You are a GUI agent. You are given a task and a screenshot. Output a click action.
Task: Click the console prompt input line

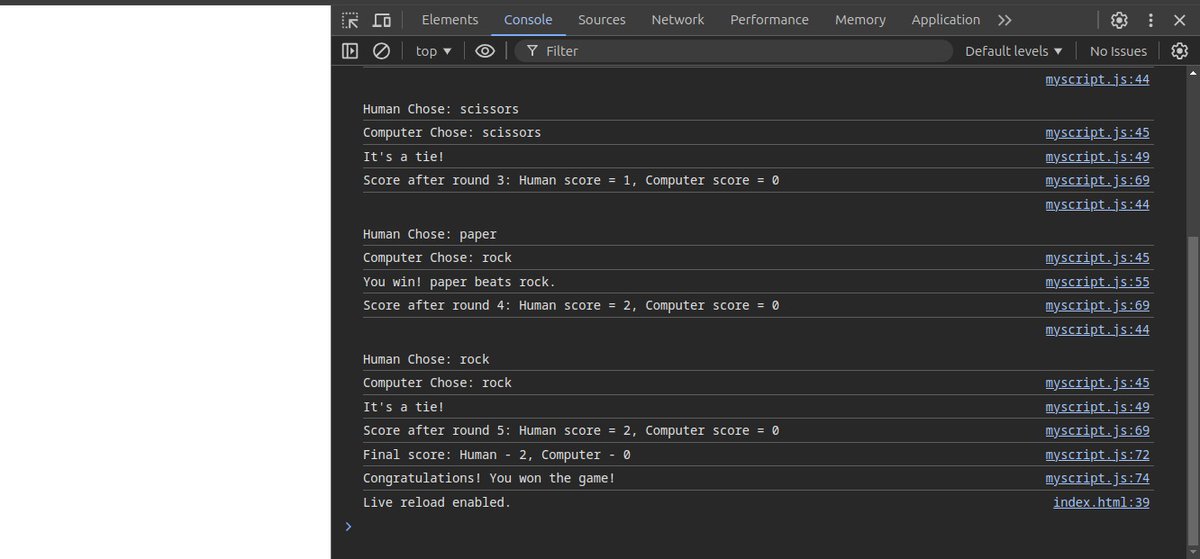[x=760, y=527]
